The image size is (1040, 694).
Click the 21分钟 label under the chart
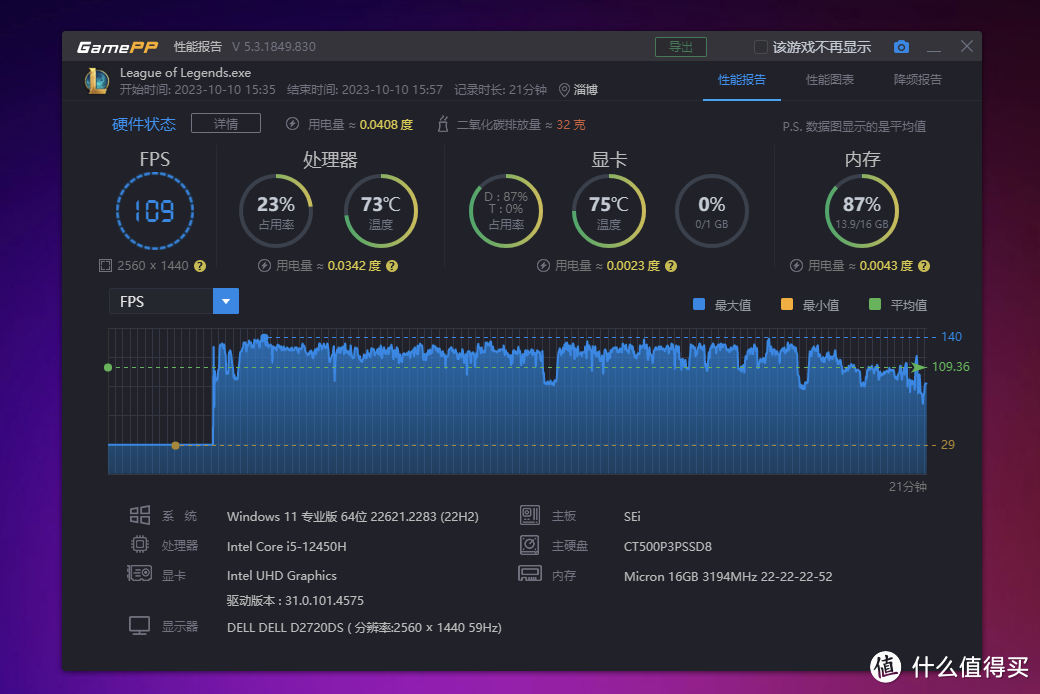tap(907, 487)
